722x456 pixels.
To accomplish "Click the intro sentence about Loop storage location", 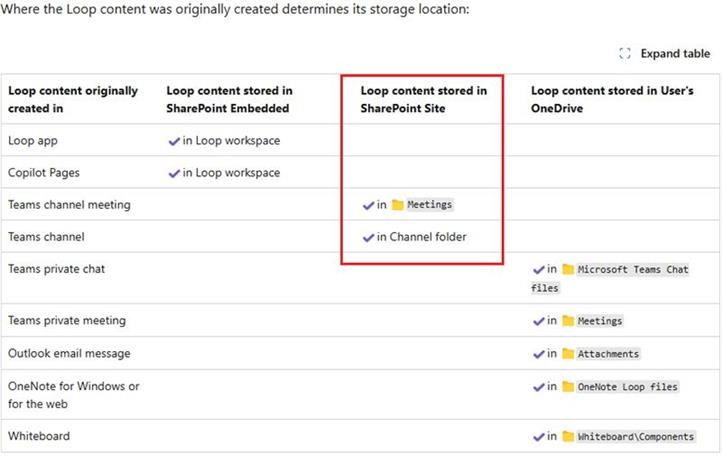I will coord(235,9).
